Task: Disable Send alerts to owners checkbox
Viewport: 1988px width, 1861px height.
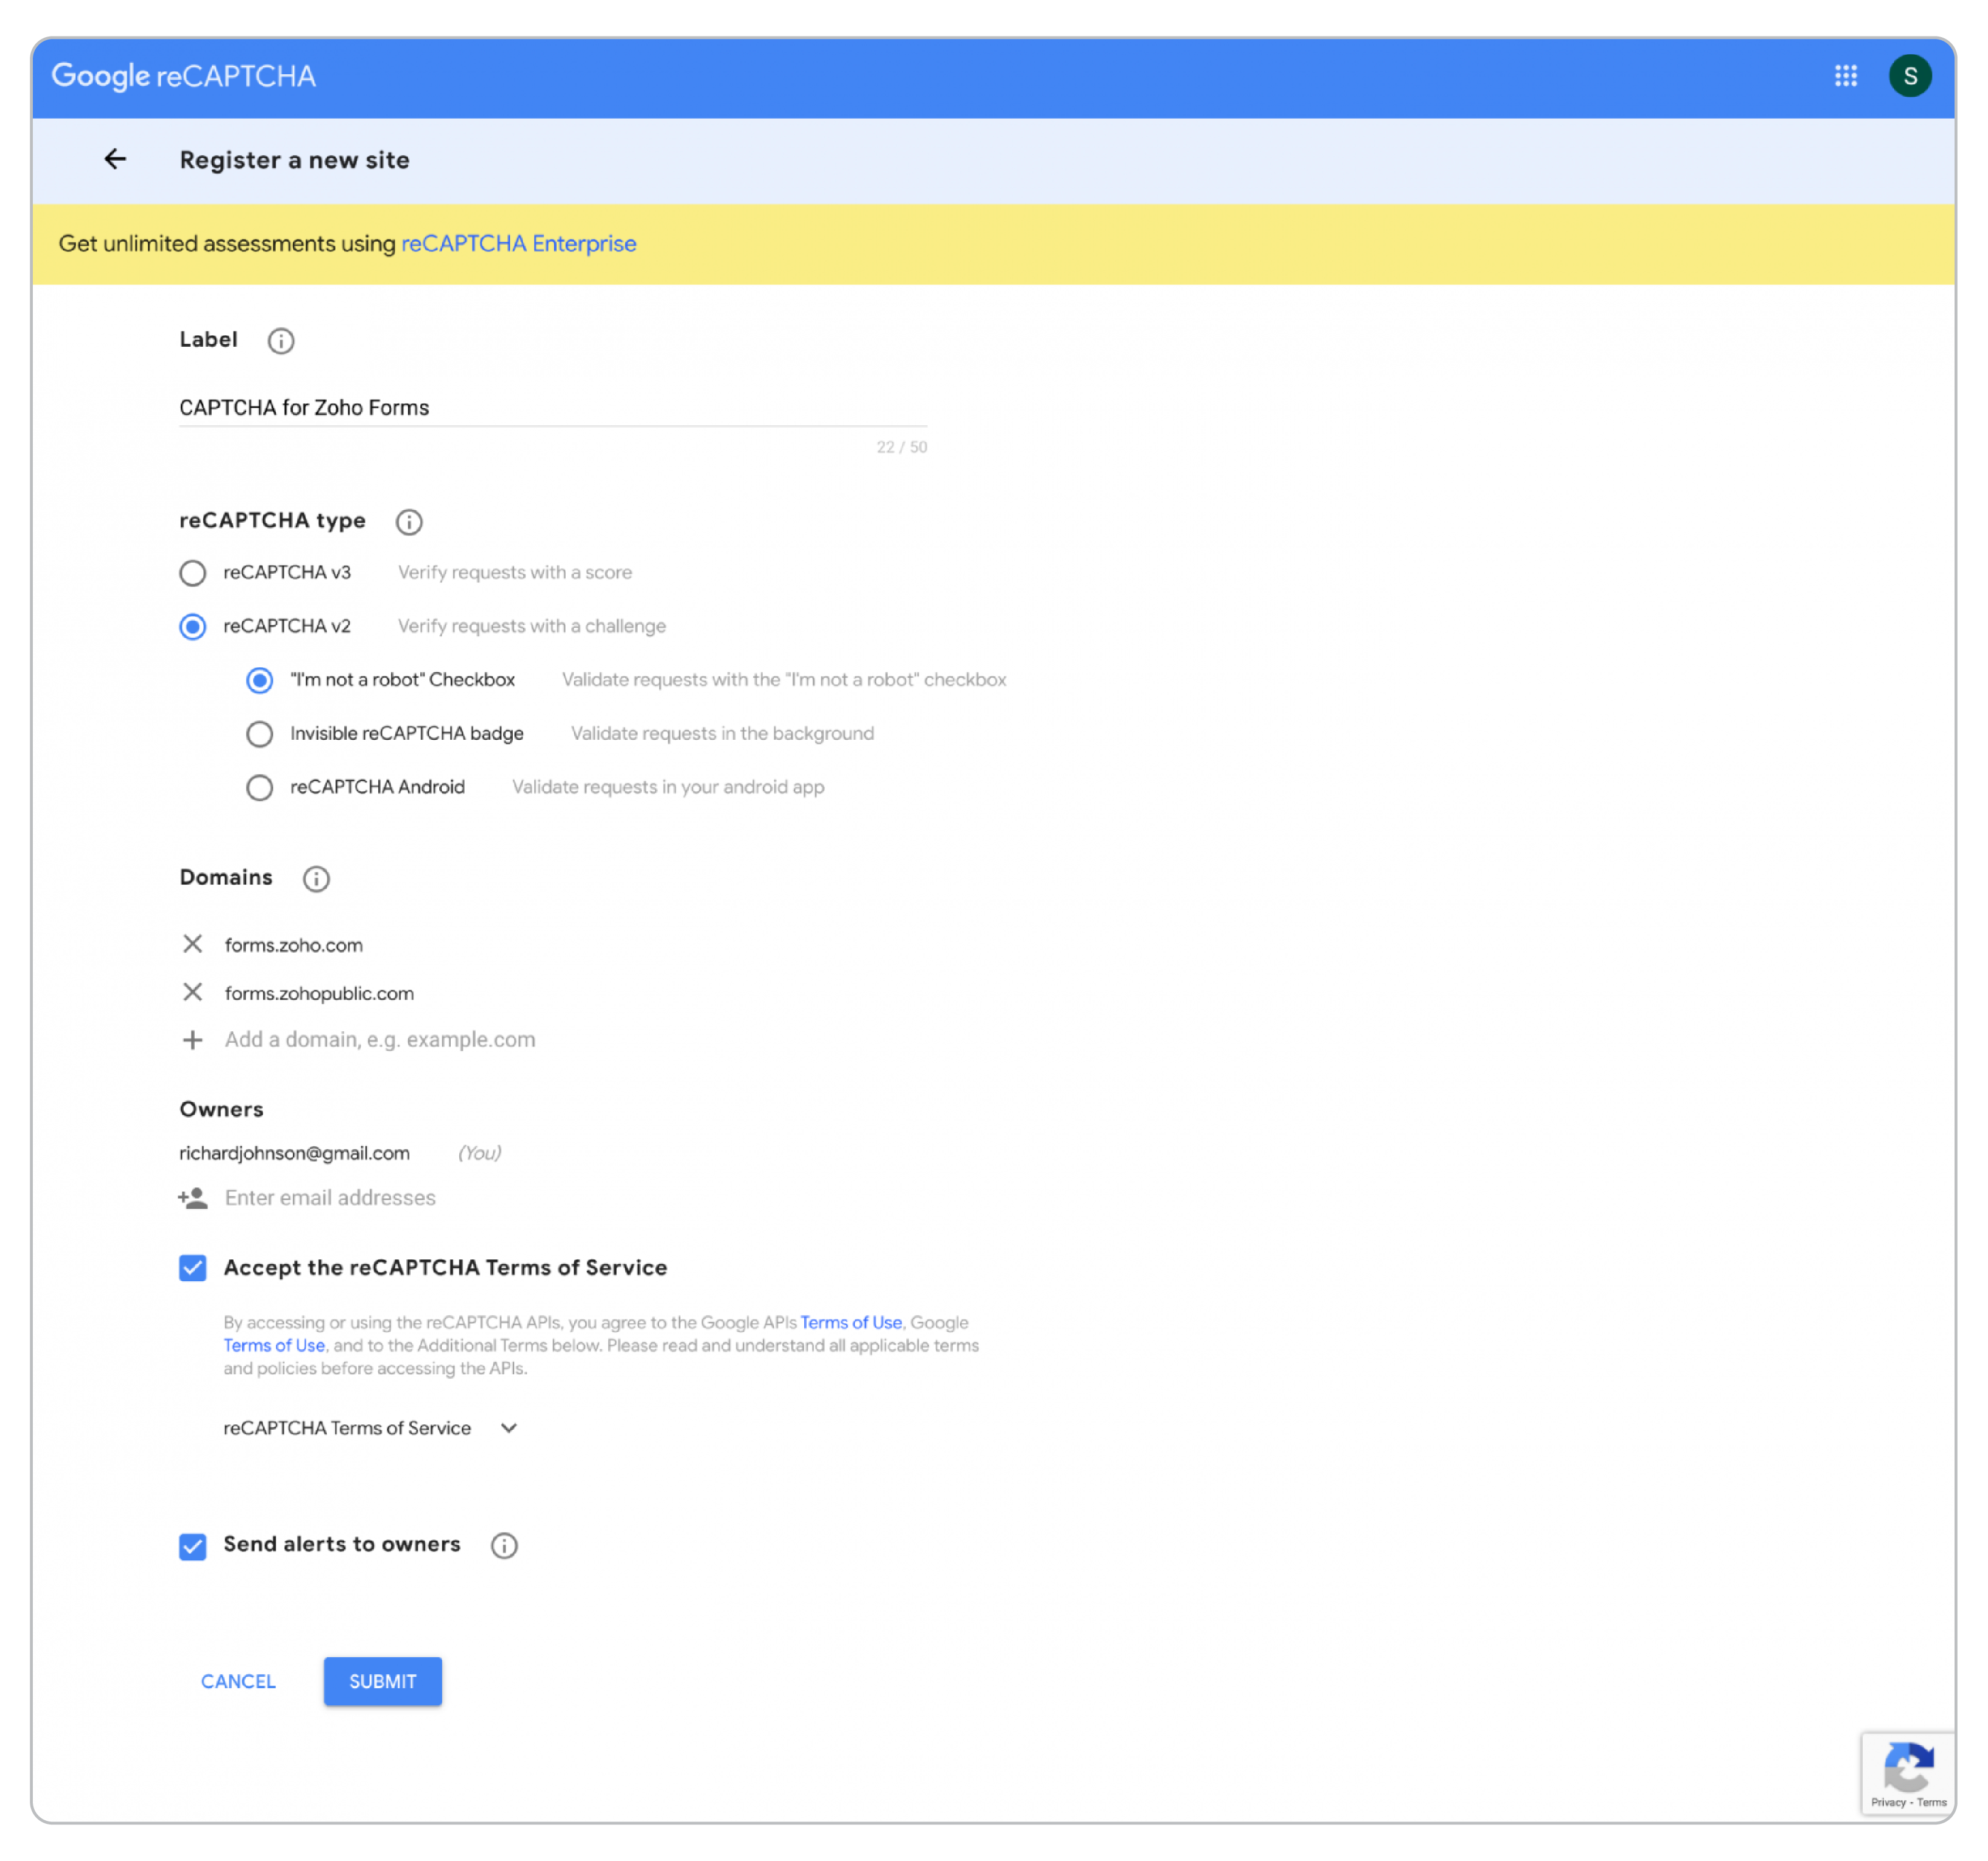Action: coord(193,1546)
